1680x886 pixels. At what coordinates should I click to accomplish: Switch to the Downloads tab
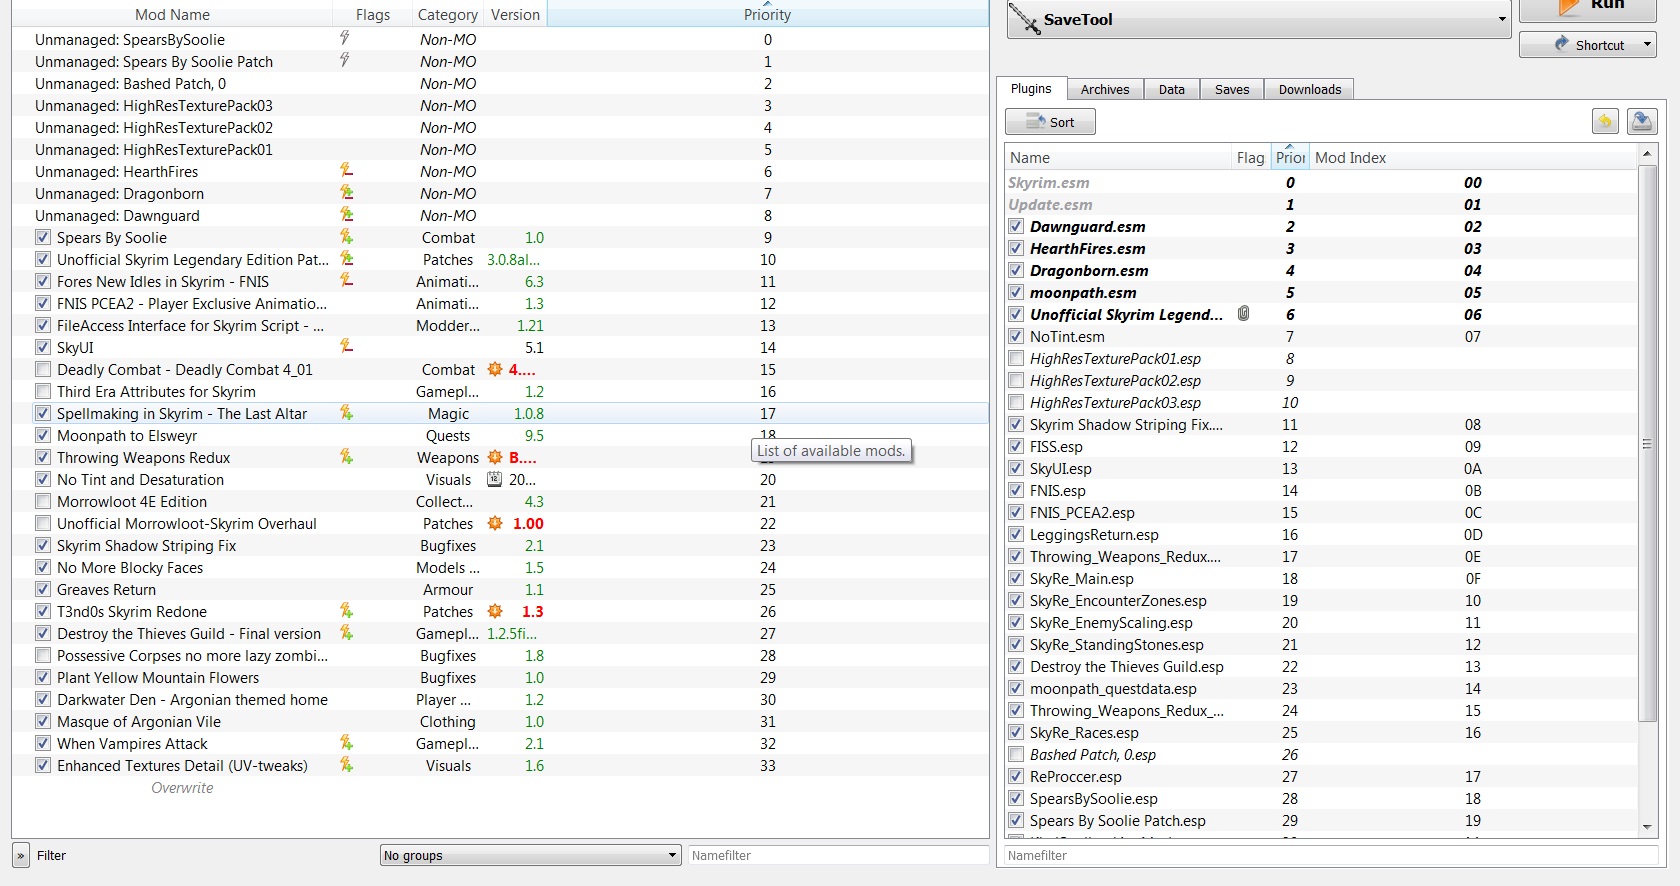click(1310, 89)
